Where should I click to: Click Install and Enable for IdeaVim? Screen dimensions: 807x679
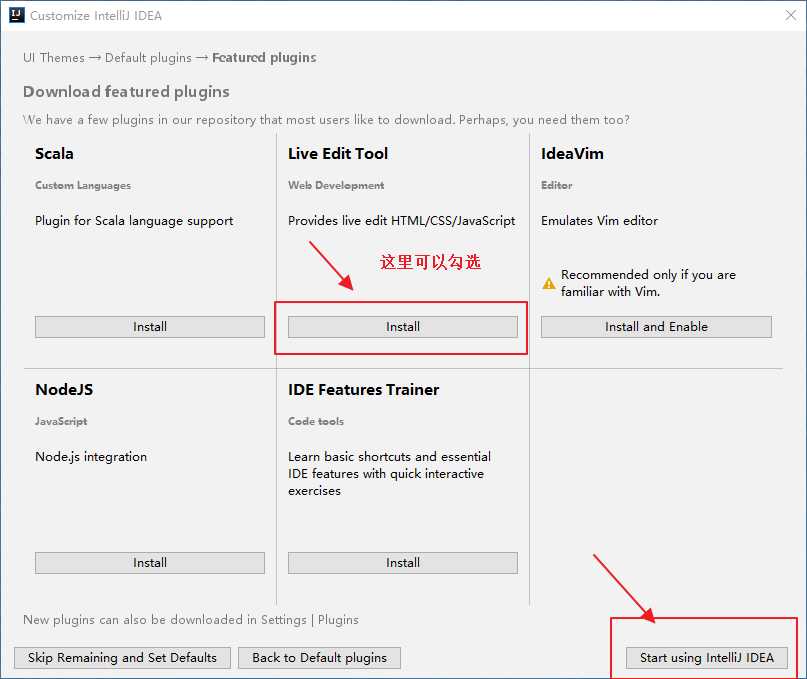pyautogui.click(x=656, y=327)
